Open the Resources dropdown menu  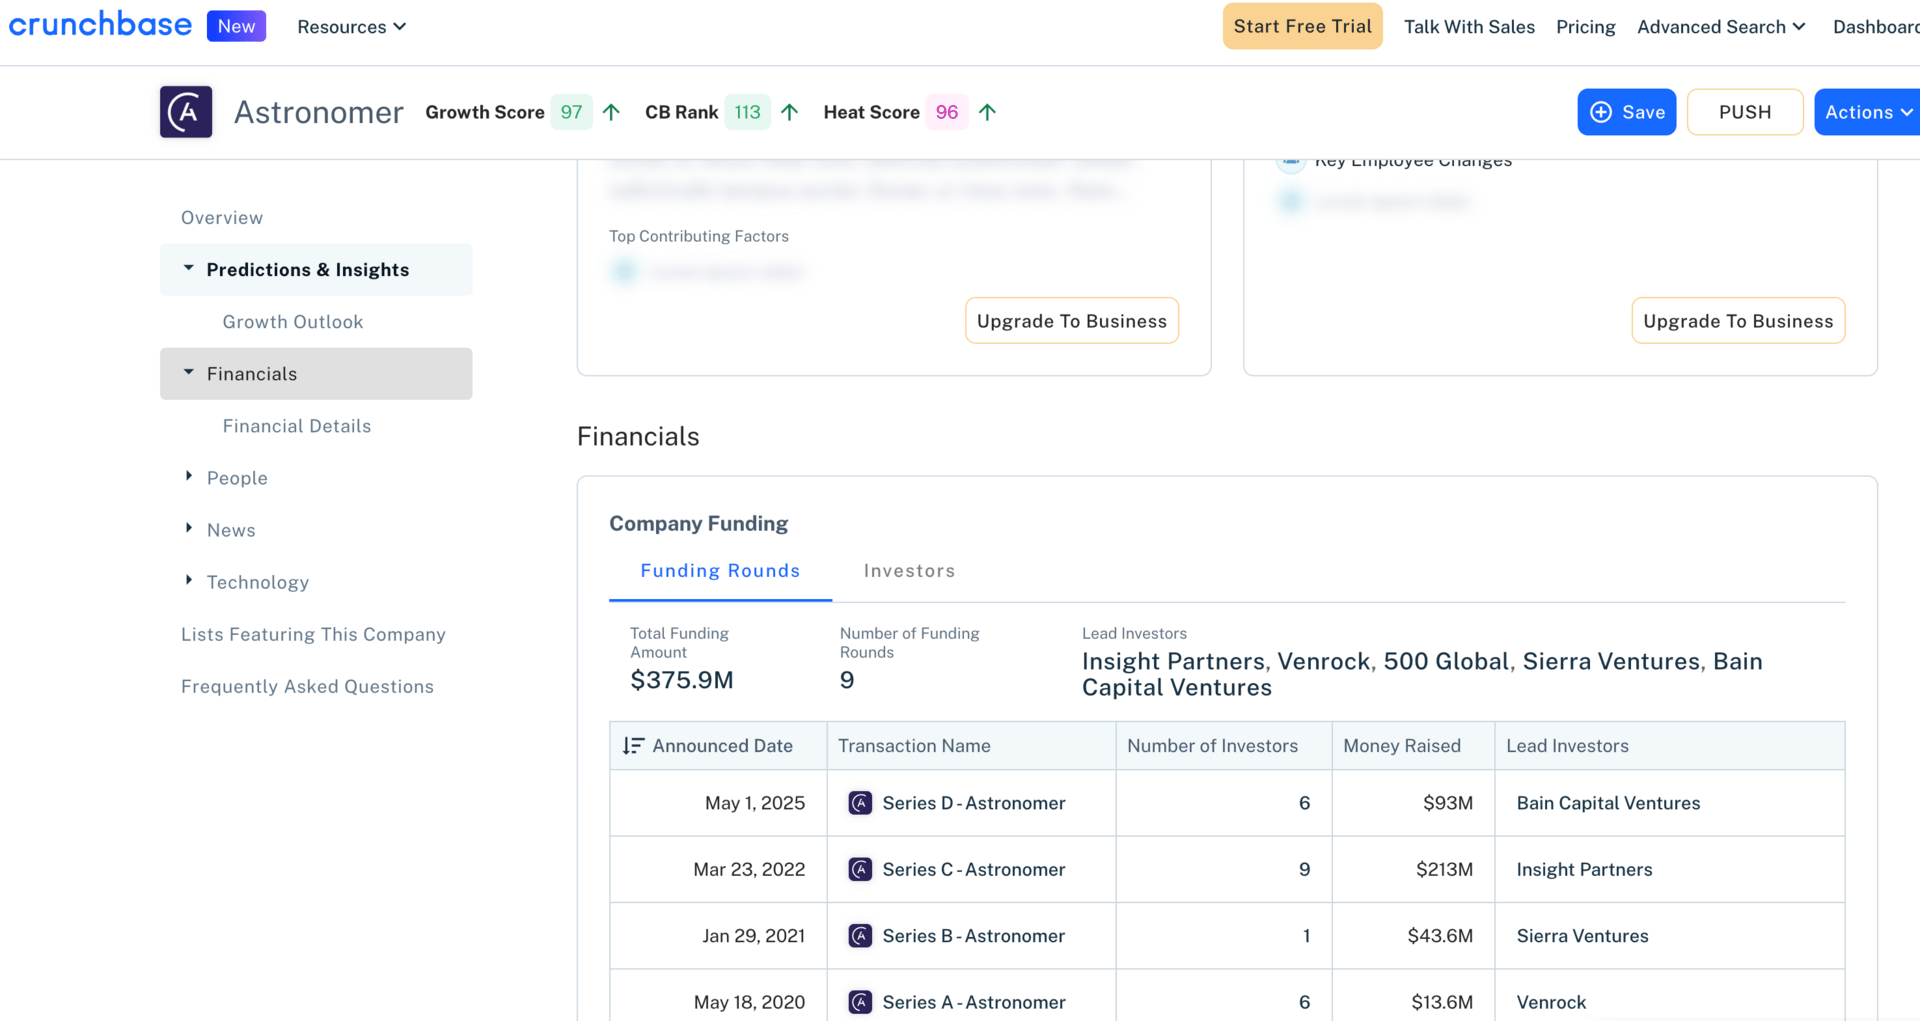[x=352, y=27]
